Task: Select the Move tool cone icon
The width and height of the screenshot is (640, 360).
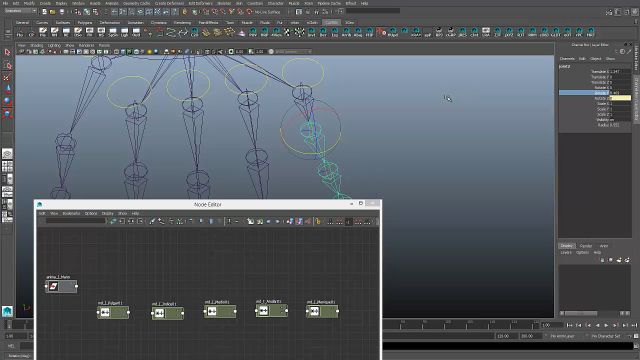Action: tap(8, 89)
